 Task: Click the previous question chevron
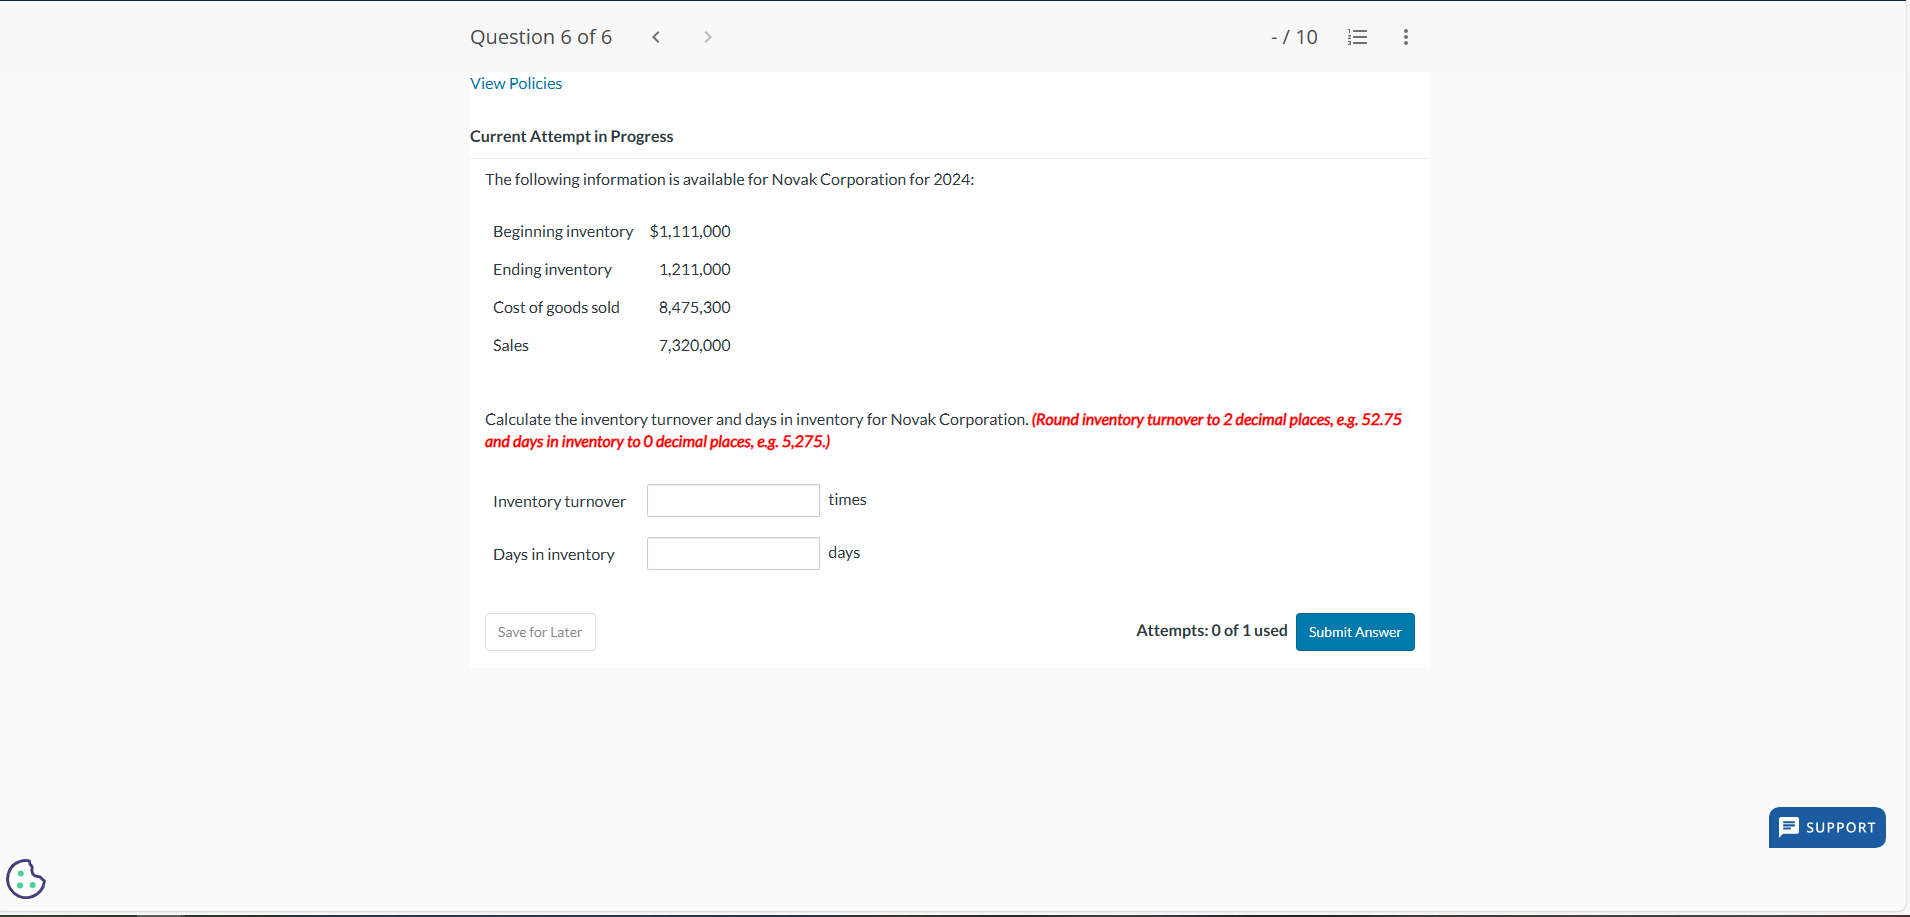point(657,37)
